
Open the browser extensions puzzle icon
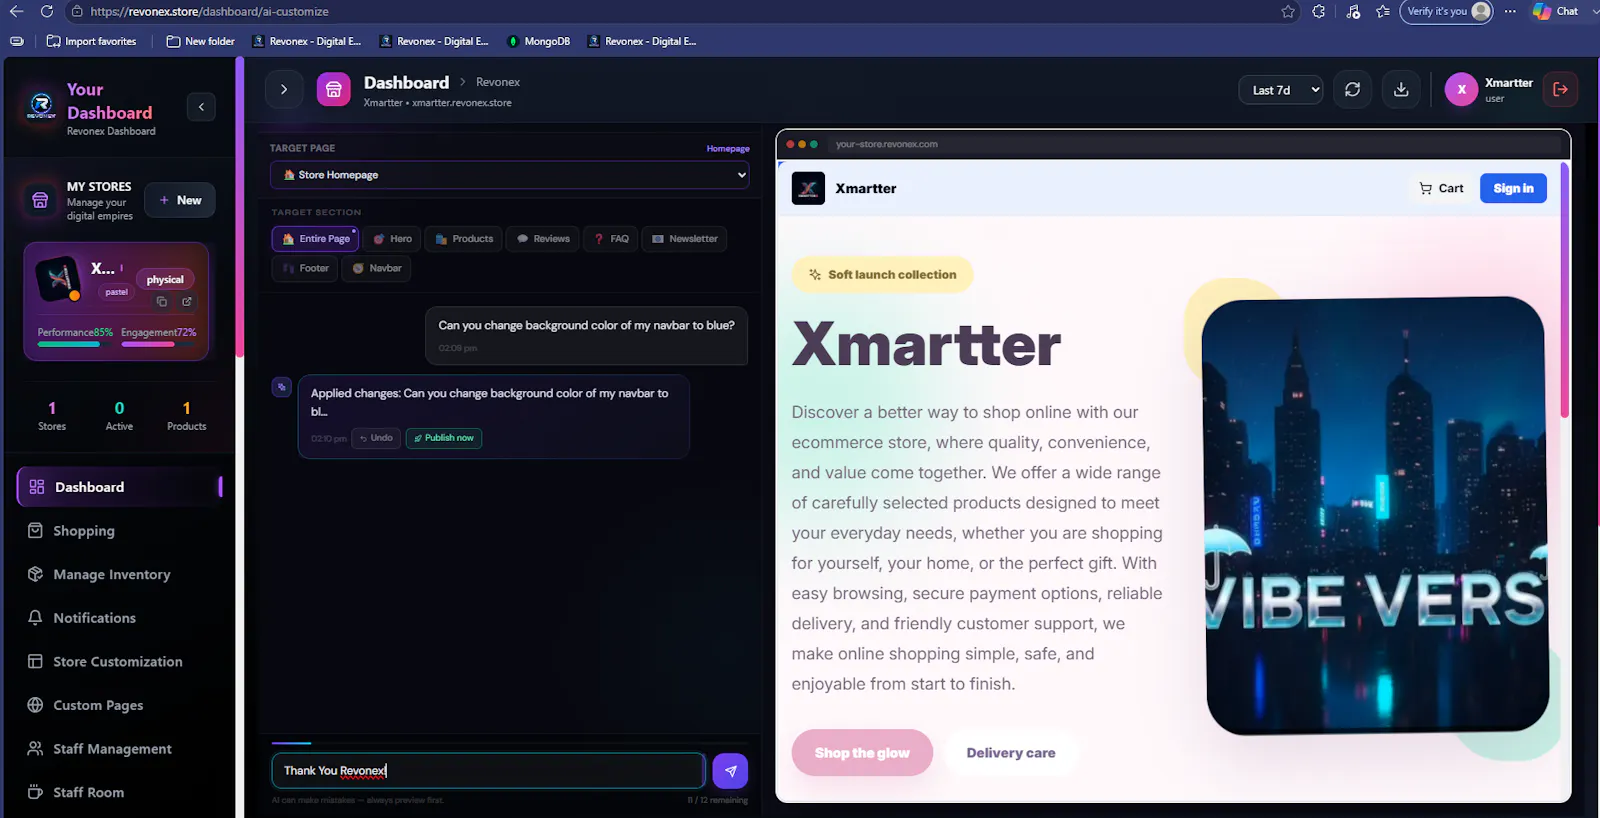tap(1319, 11)
